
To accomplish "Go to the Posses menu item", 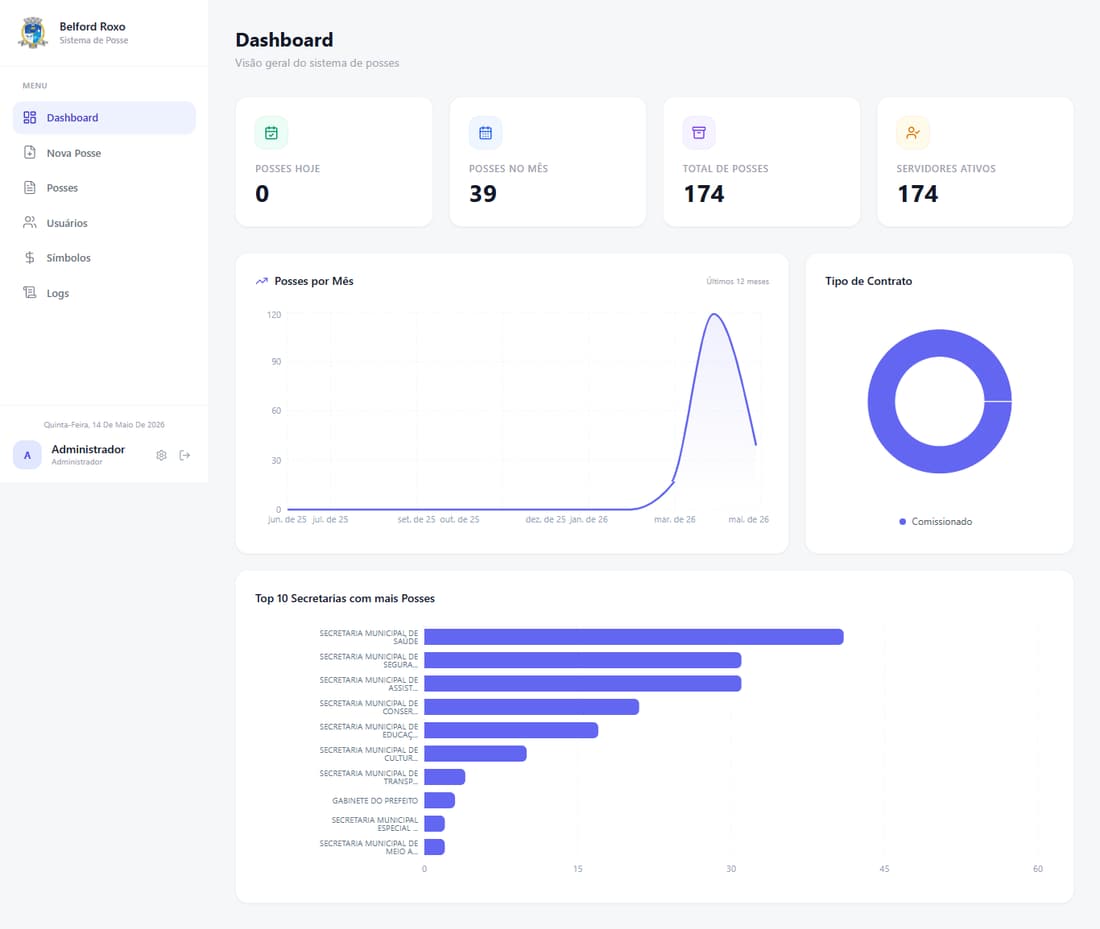I will click(104, 188).
